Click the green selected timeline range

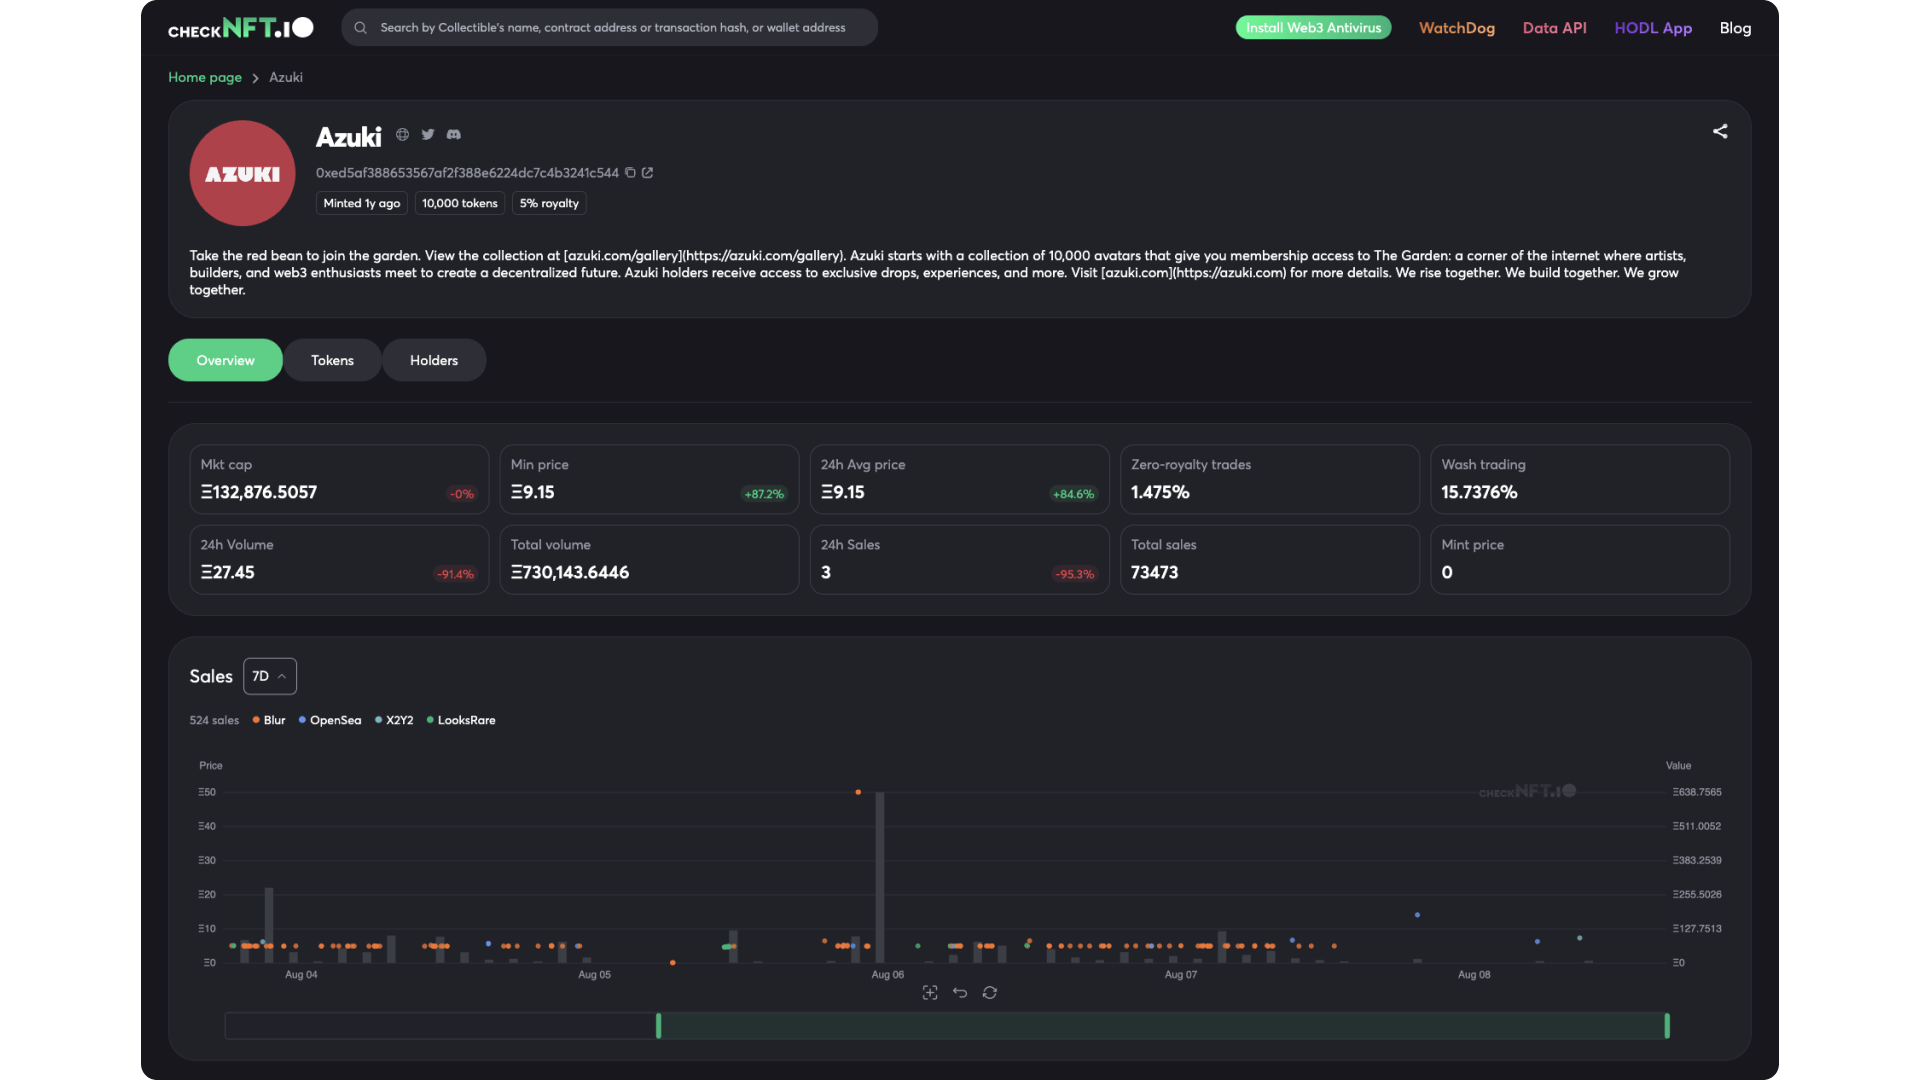tap(1162, 1025)
